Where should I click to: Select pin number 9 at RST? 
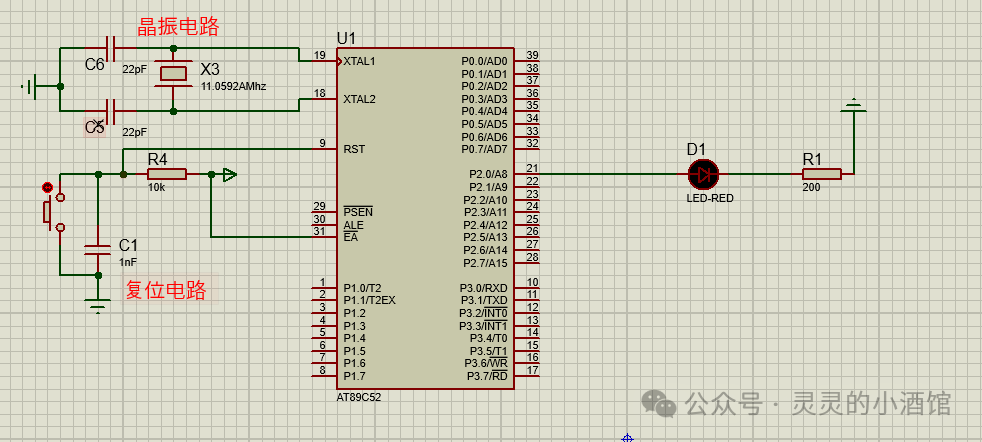[x=323, y=143]
